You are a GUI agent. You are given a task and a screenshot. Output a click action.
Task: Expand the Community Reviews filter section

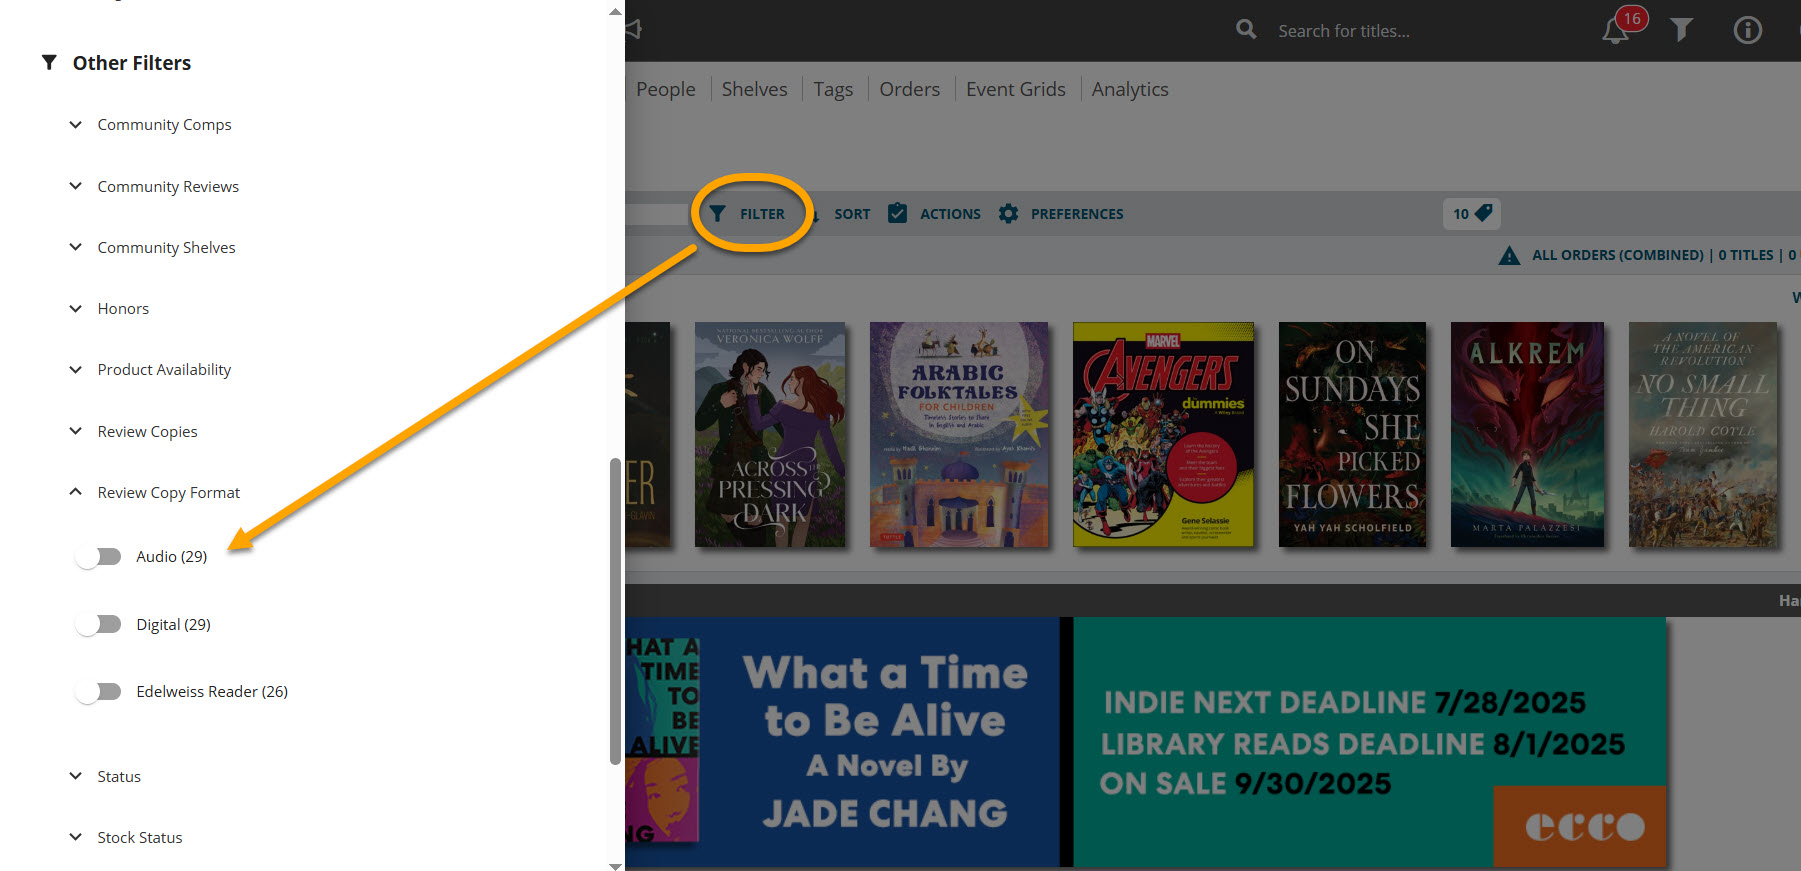(x=167, y=187)
